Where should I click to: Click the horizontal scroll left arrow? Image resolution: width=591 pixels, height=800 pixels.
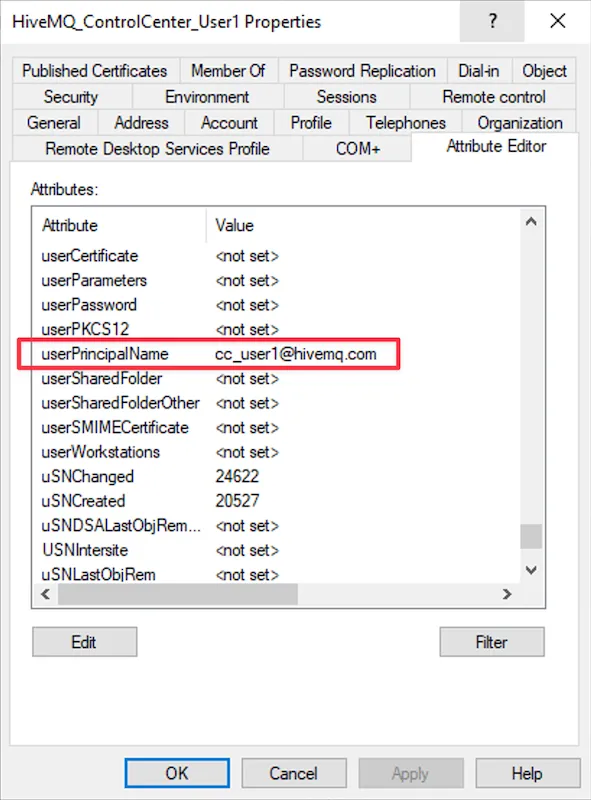coord(45,594)
